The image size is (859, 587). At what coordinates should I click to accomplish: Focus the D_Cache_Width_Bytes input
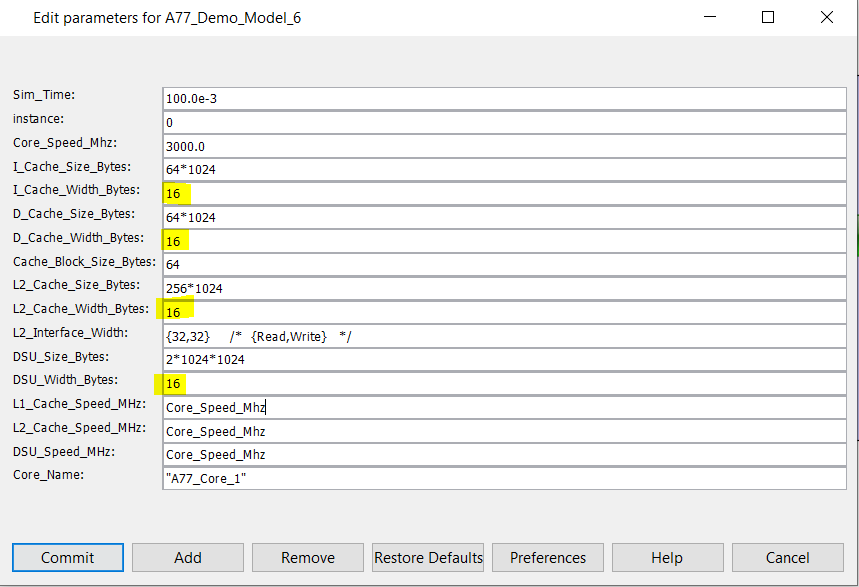(505, 241)
